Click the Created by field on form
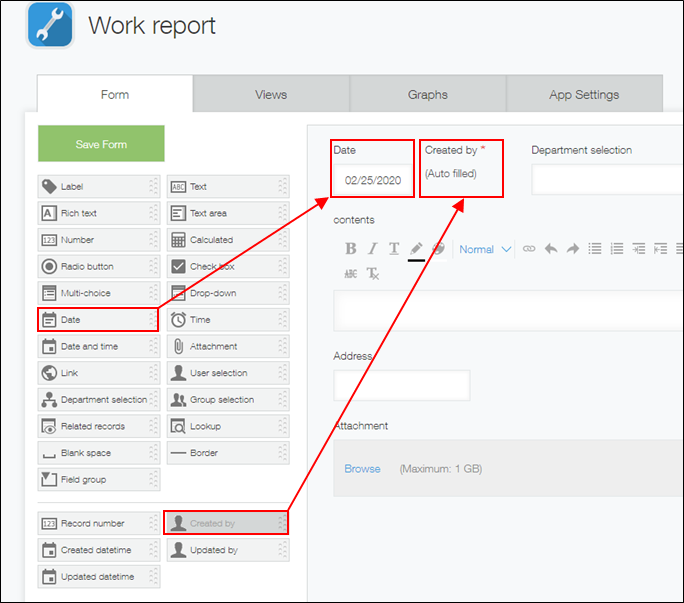Image resolution: width=684 pixels, height=603 pixels. (461, 168)
